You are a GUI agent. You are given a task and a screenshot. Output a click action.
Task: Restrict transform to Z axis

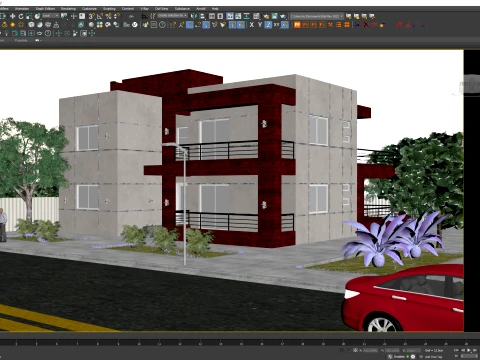[268, 25]
